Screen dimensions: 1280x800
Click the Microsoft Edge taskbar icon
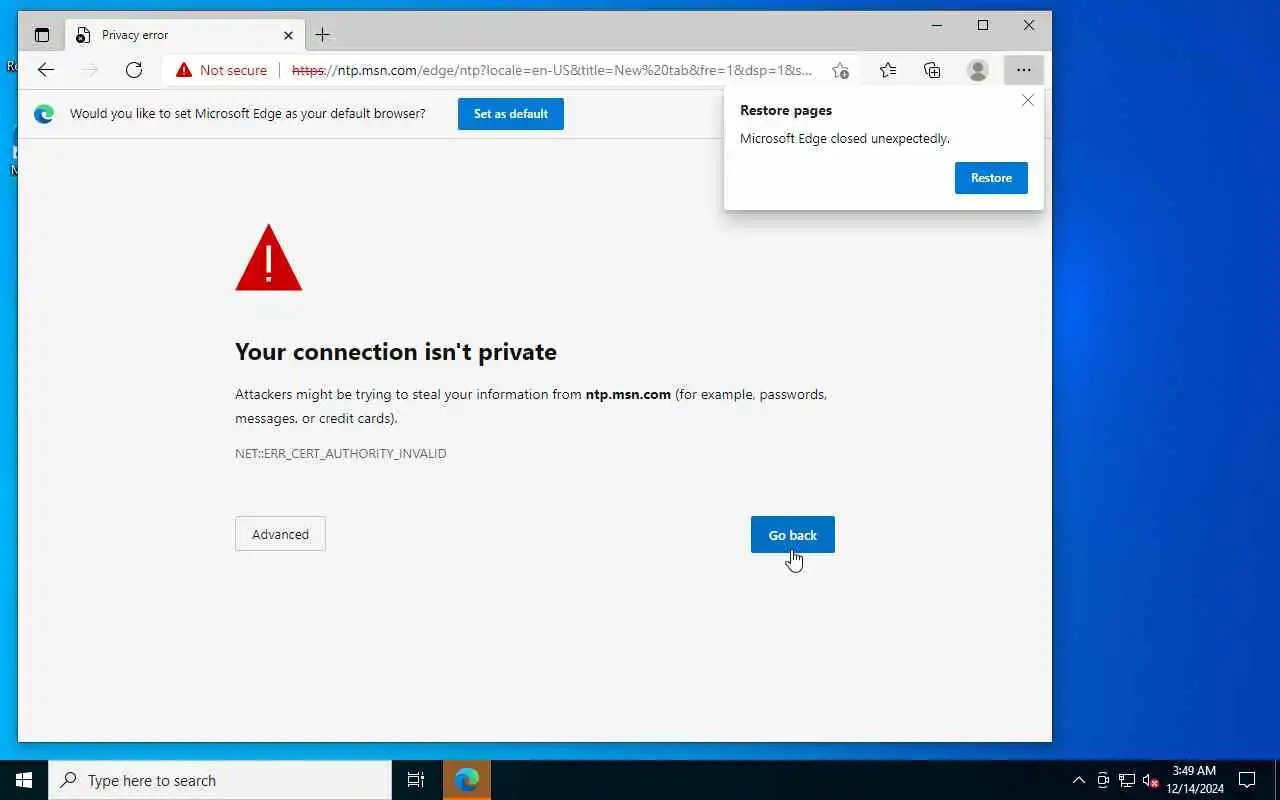point(467,780)
